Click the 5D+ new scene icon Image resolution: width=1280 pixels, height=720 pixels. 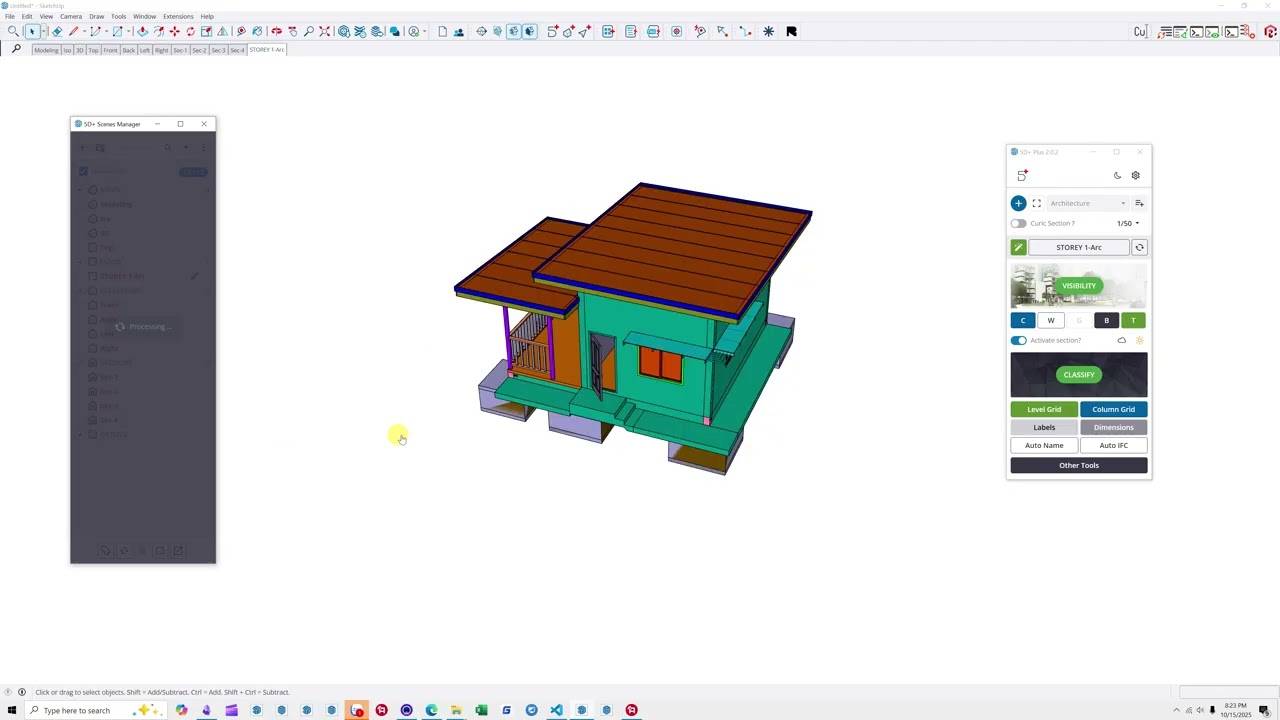click(1022, 175)
